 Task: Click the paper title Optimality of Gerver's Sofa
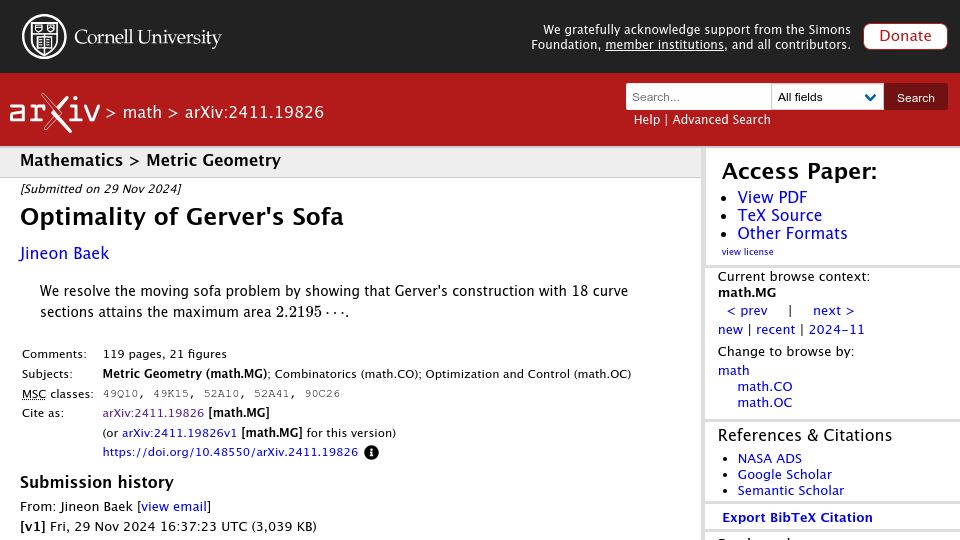point(182,217)
